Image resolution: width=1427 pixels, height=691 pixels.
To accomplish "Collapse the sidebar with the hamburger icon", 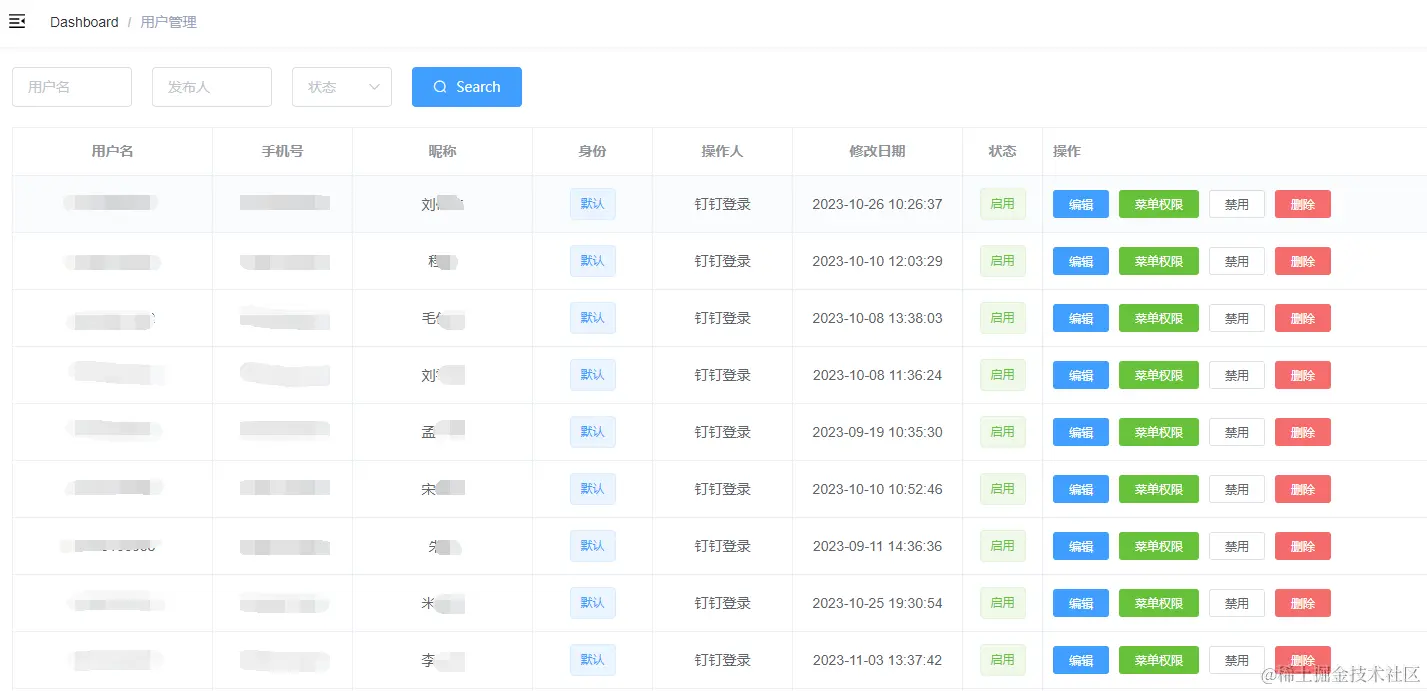I will click(17, 21).
